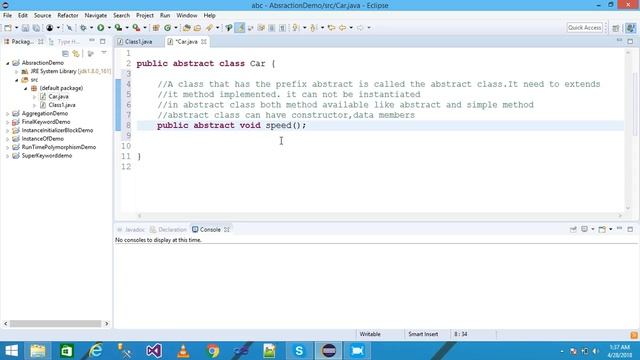This screenshot has width=640, height=360.
Task: Click the New file toolbar icon
Action: 8,28
